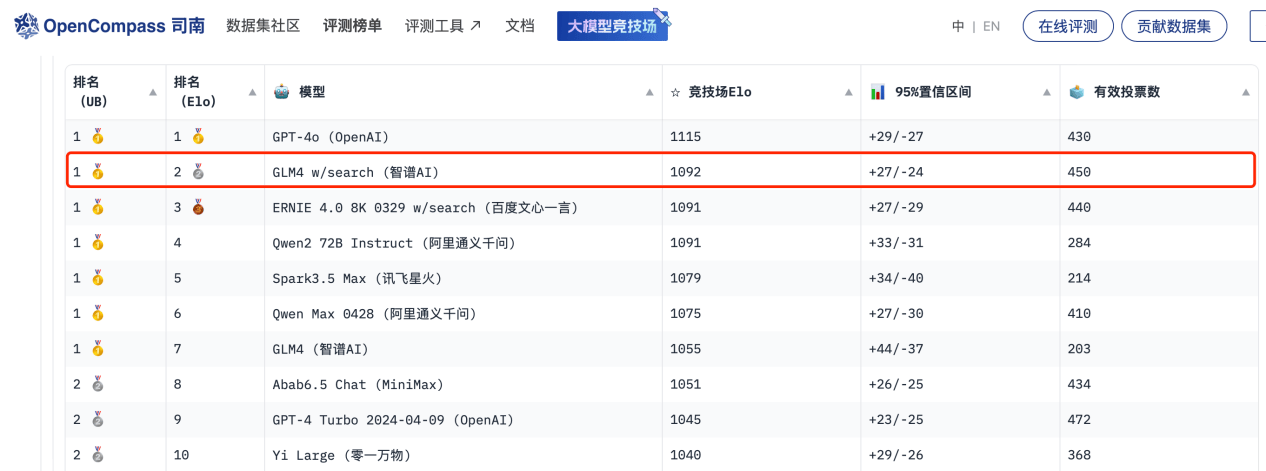Click the star icon beside 竞技场Elo
Screen dimensions: 1266x471
(676, 92)
